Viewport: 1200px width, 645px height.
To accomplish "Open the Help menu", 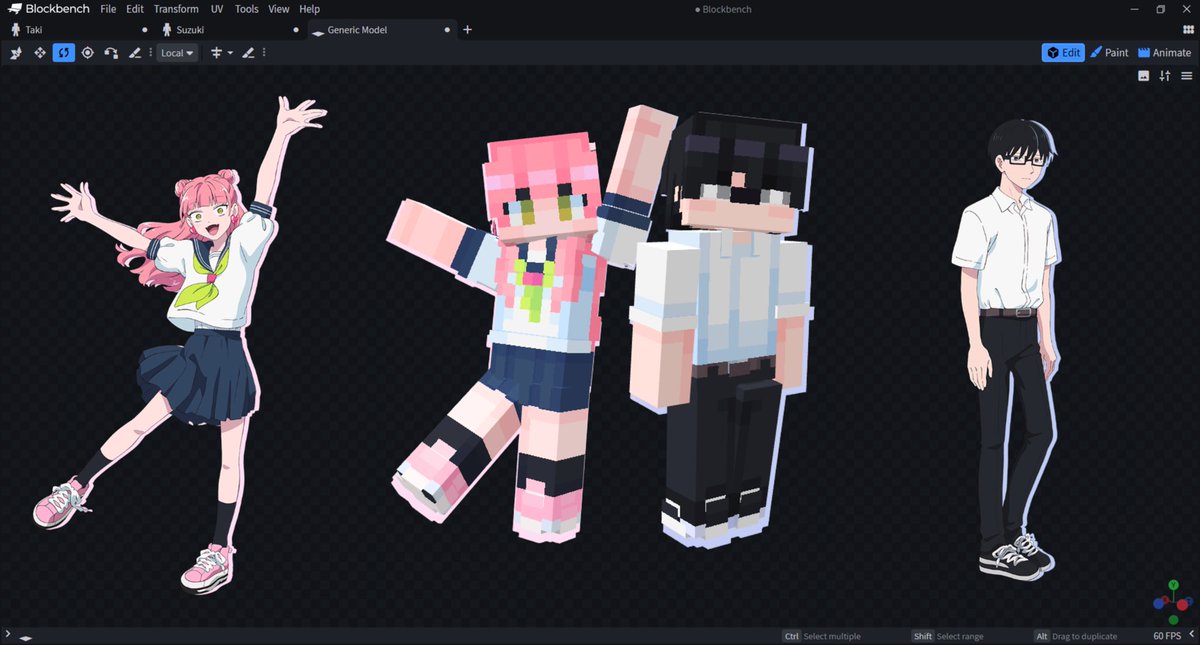I will point(309,9).
